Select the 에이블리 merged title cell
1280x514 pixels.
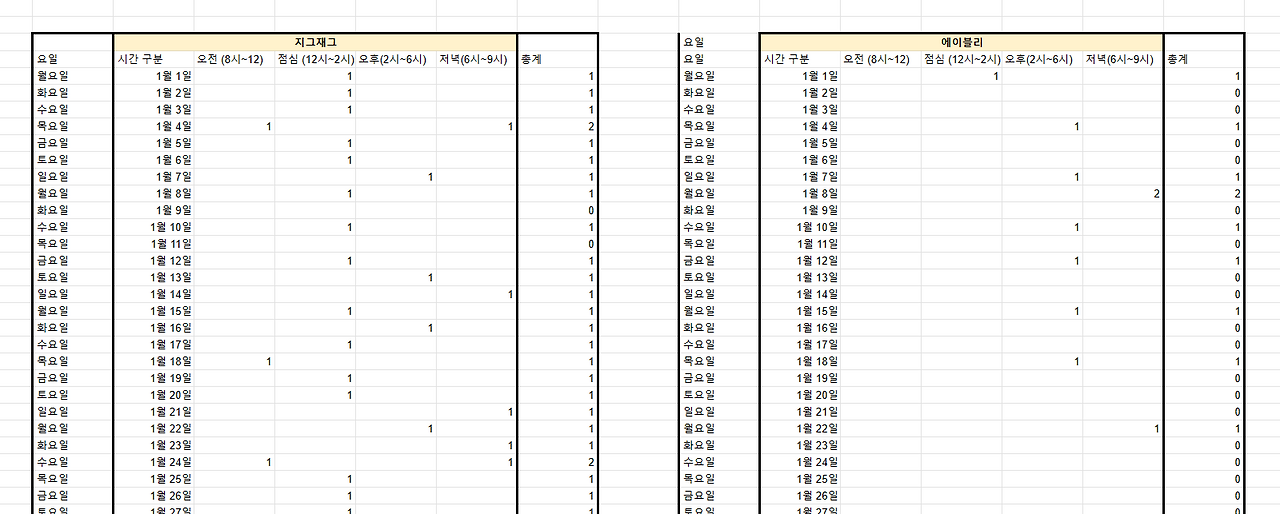pos(962,42)
